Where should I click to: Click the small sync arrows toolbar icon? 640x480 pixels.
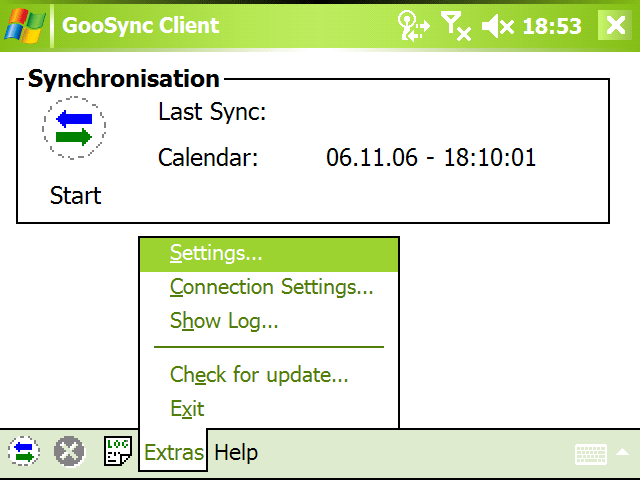(24, 452)
